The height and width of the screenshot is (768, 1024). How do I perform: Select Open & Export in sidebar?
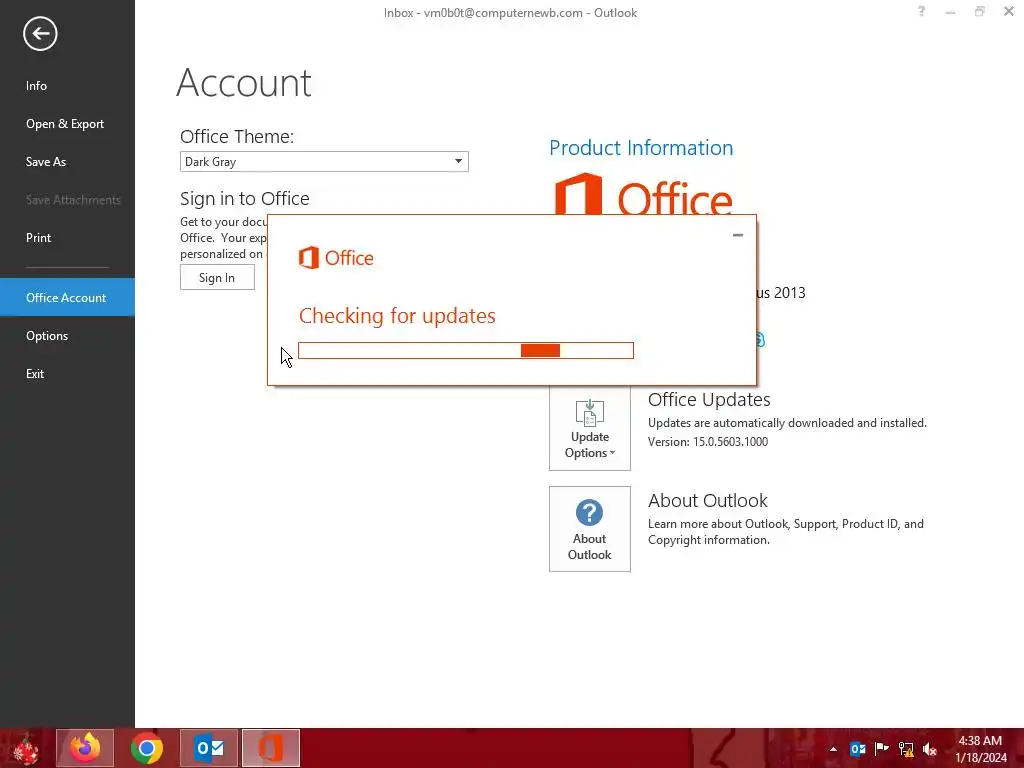click(67, 123)
